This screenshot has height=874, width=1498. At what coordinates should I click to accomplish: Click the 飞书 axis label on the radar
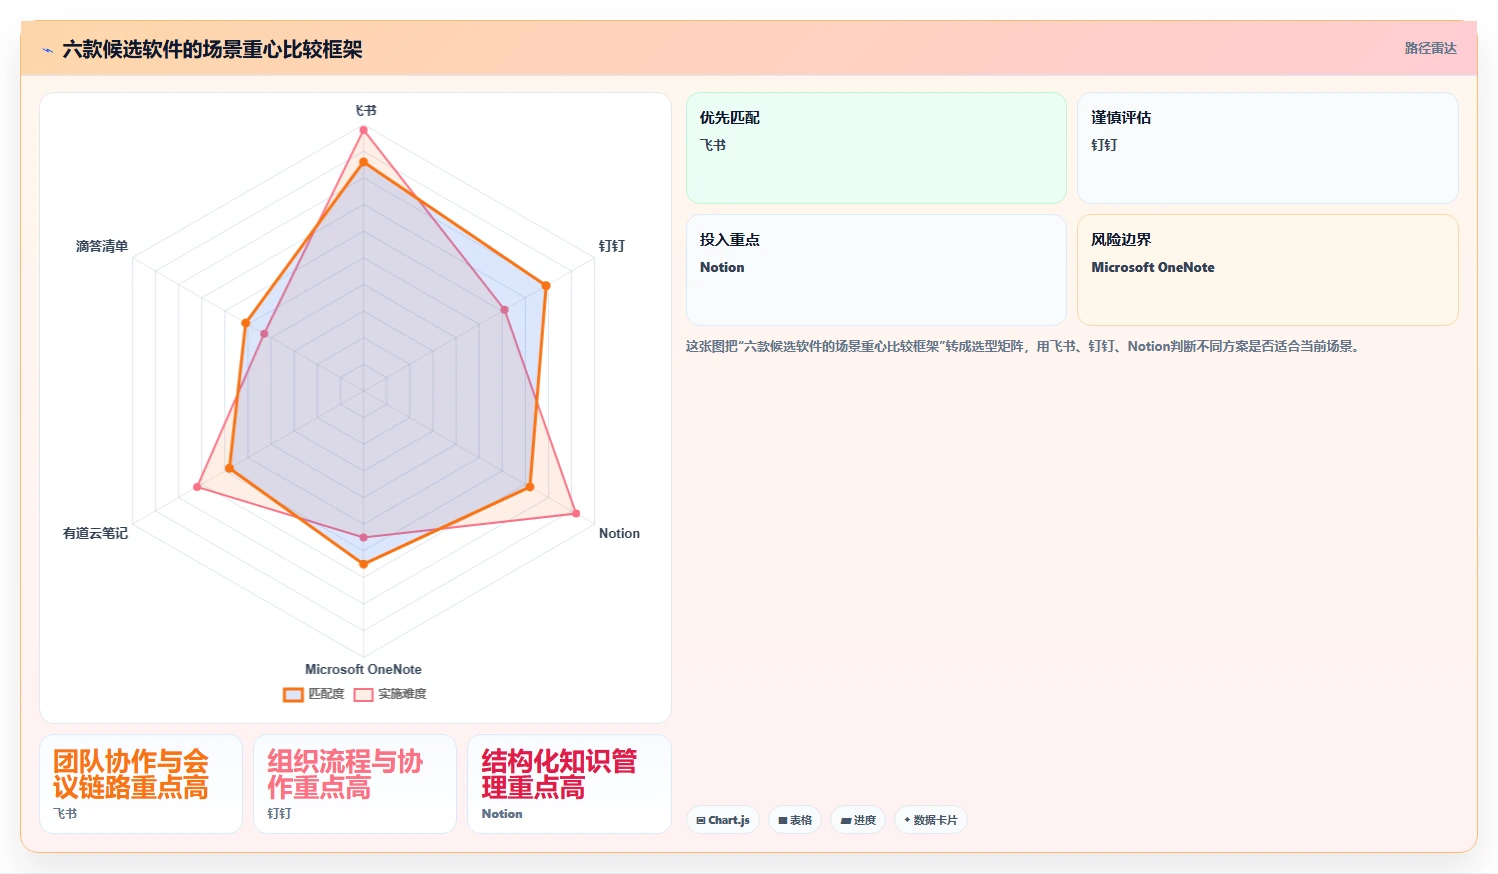[x=366, y=110]
